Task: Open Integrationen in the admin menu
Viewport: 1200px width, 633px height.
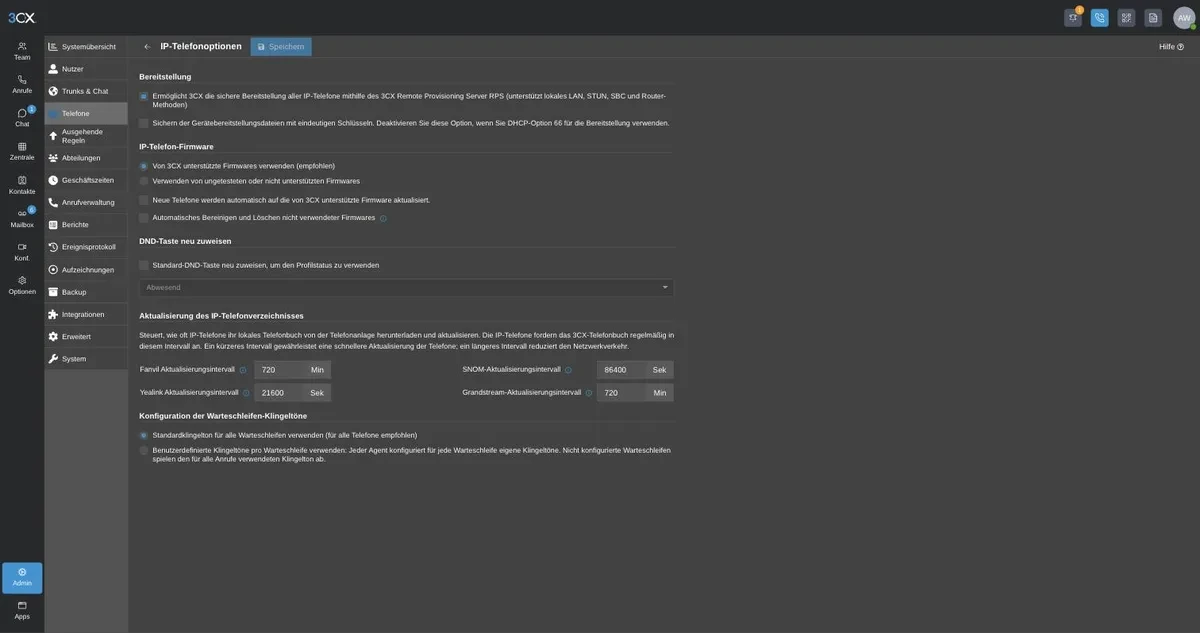Action: [x=86, y=314]
